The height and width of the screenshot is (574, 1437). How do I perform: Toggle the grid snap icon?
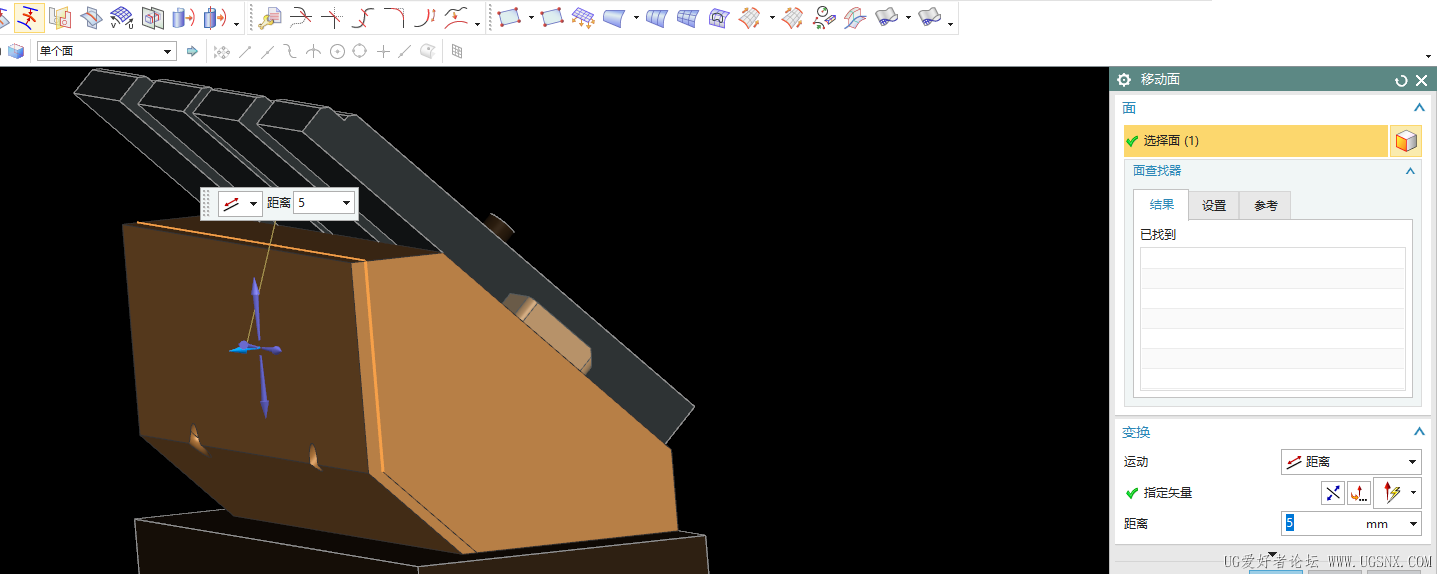[457, 51]
